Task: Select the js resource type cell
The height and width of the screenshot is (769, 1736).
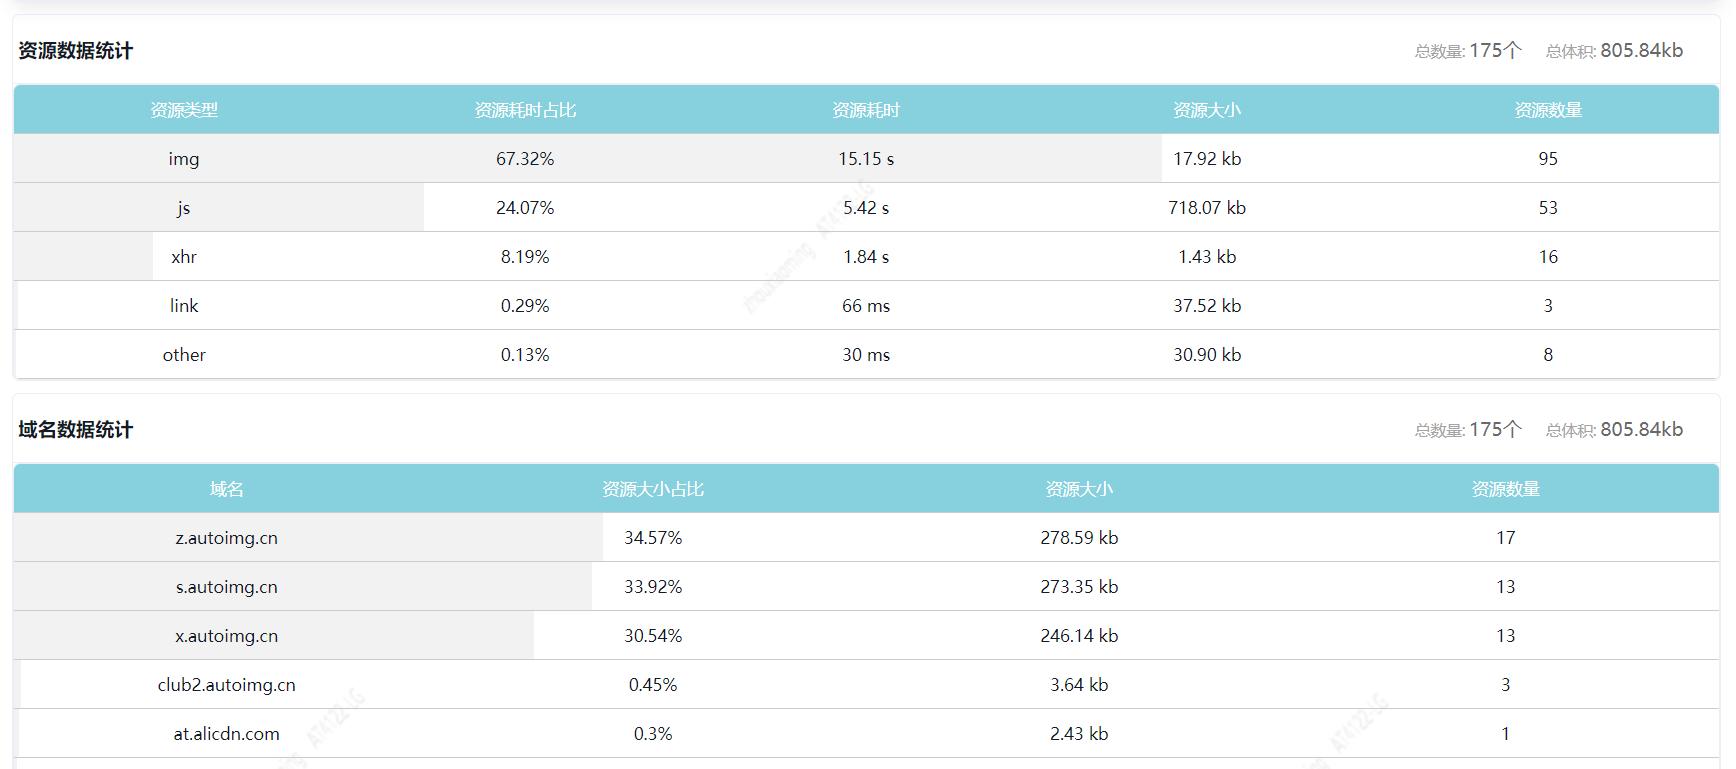Action: click(x=184, y=208)
